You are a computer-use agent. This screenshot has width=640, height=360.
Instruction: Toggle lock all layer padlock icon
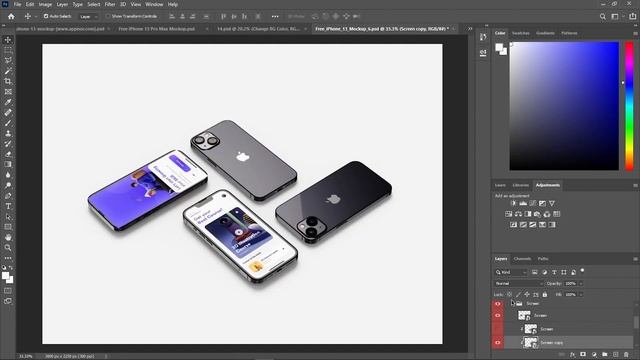point(544,294)
